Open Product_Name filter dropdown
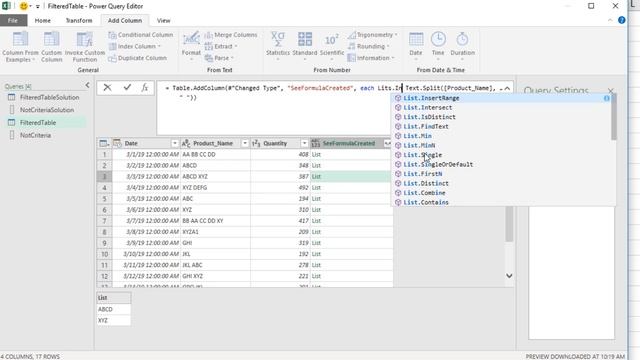This screenshot has width=640, height=360. click(x=244, y=143)
